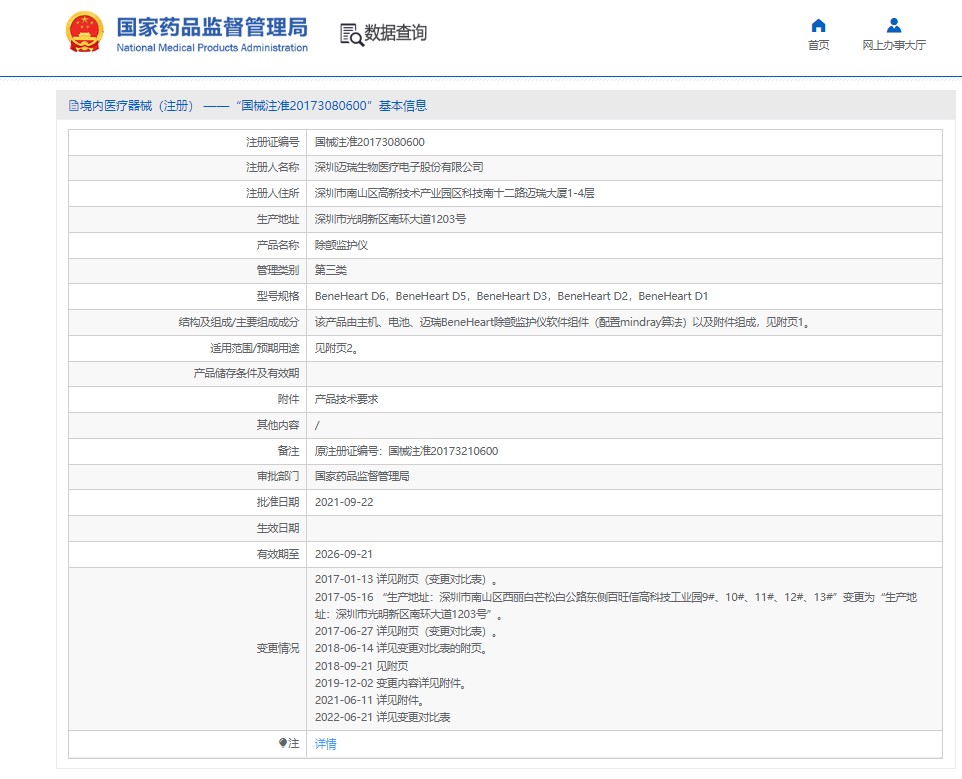Click the document icon before 境内医疗器械 heading
This screenshot has height=779, width=962.
tap(72, 106)
